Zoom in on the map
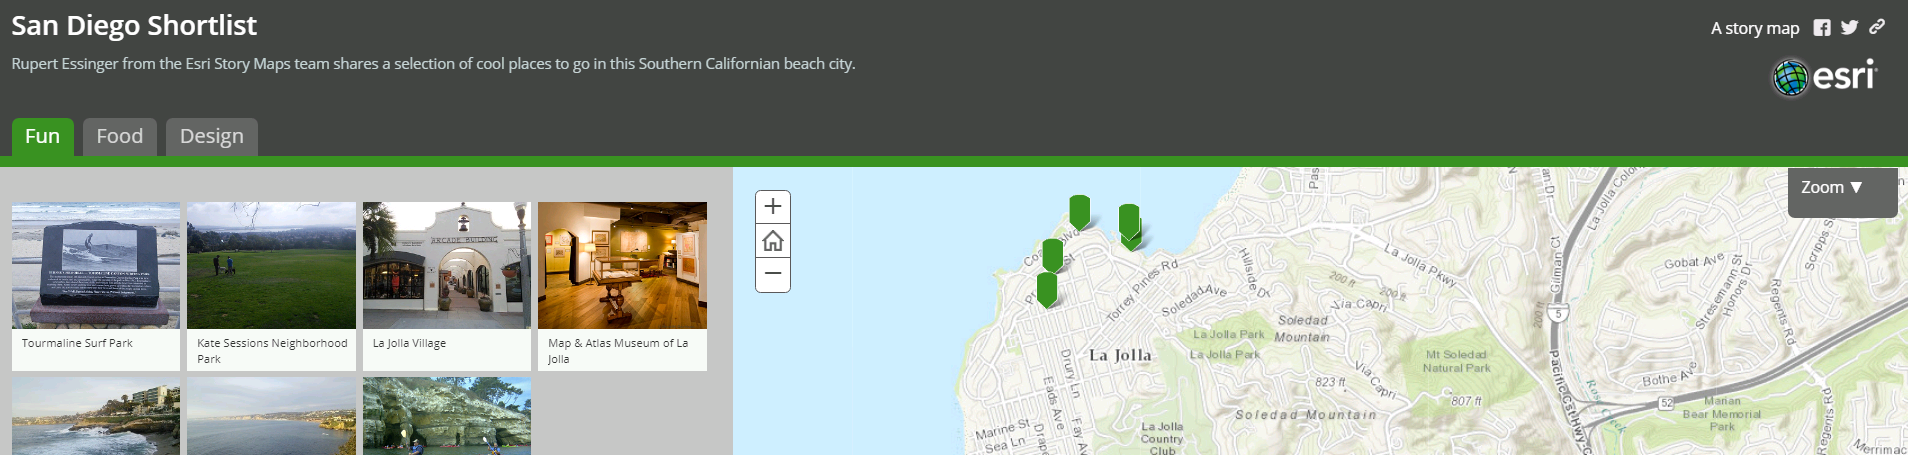 pos(773,207)
